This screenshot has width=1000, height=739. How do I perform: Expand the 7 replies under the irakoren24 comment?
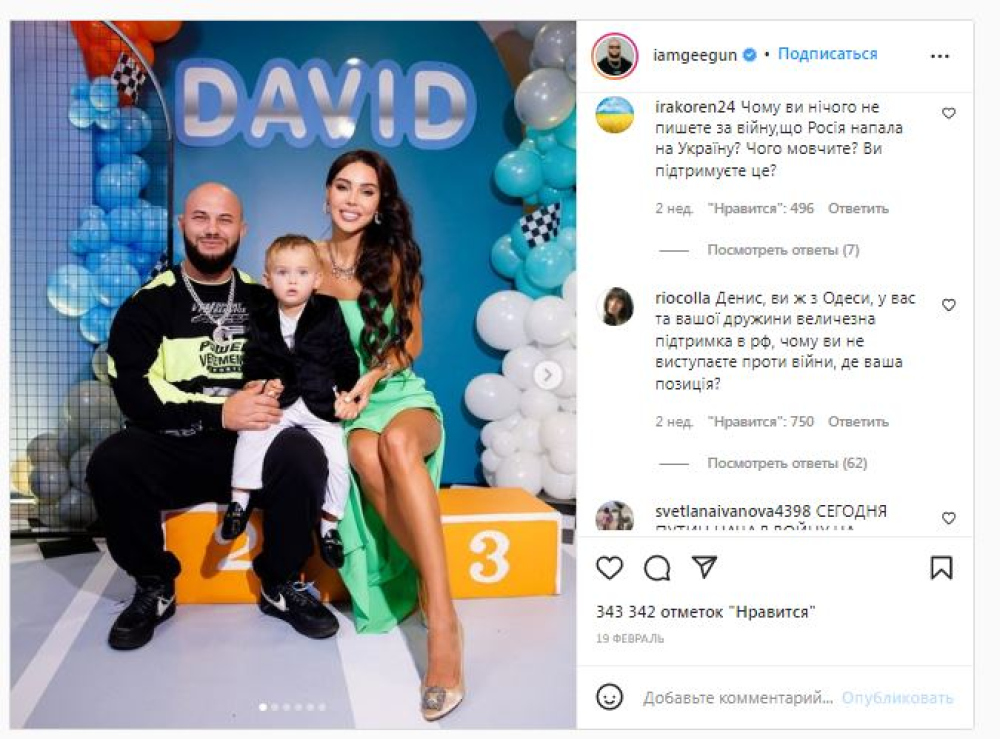783,250
